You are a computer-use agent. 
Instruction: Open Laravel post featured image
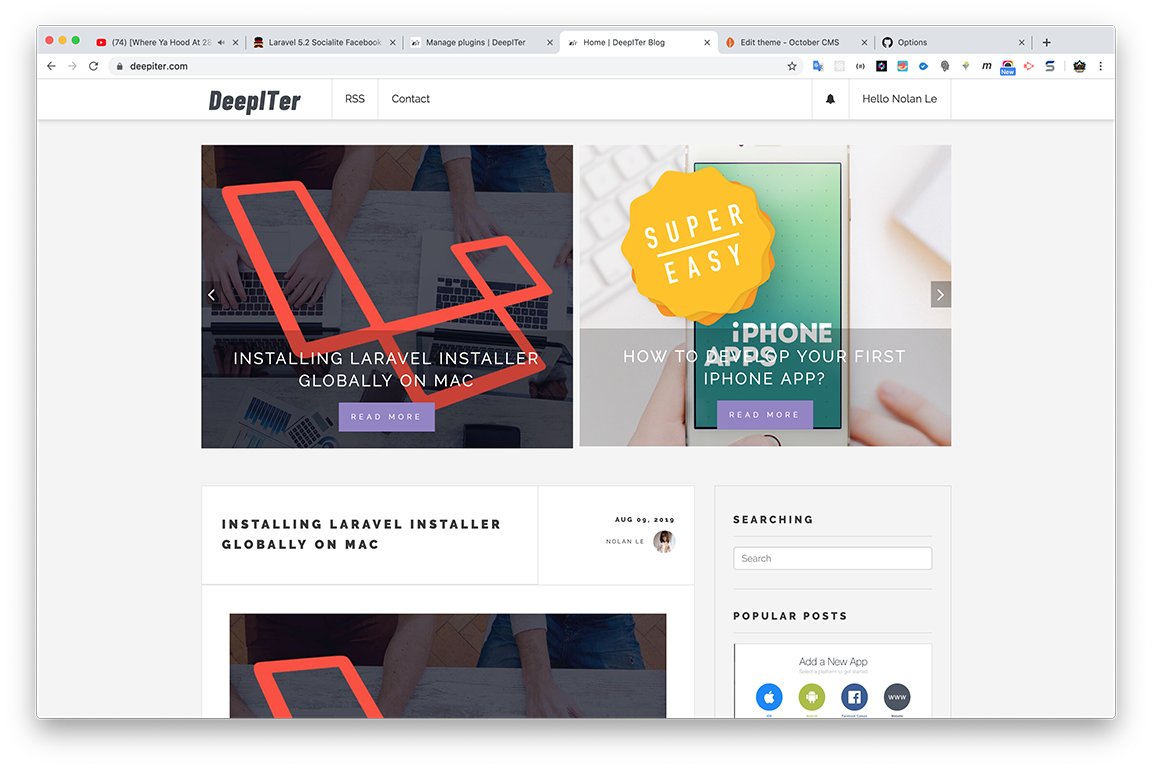tap(448, 666)
